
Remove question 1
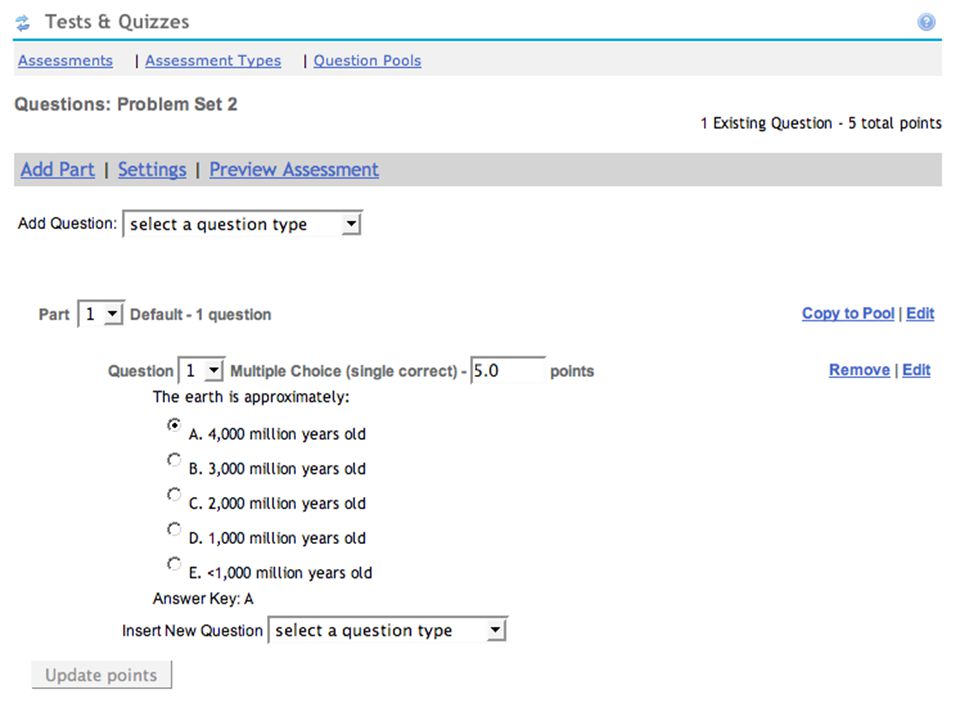(x=859, y=370)
